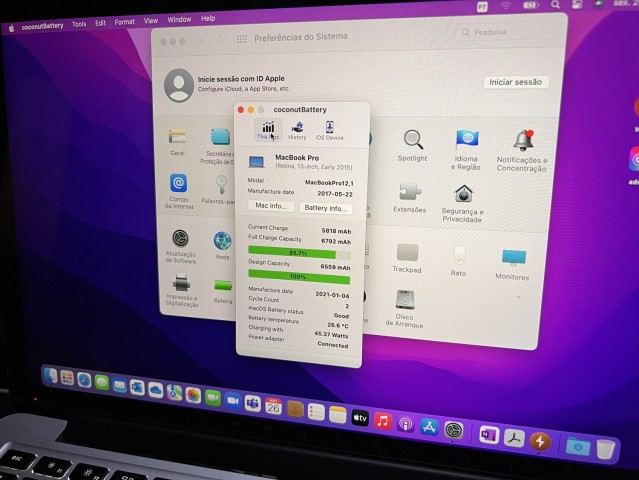Open the Monitores preference pane
This screenshot has height=480, width=639.
point(513,264)
